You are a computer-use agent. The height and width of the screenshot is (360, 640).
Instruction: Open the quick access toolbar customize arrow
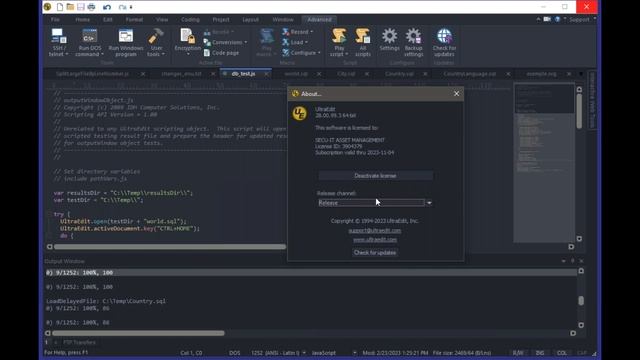[131, 7]
